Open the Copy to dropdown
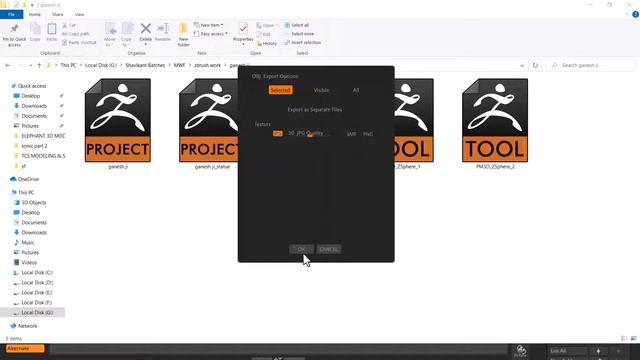Viewport: 640px width, 360px height. pyautogui.click(x=127, y=34)
